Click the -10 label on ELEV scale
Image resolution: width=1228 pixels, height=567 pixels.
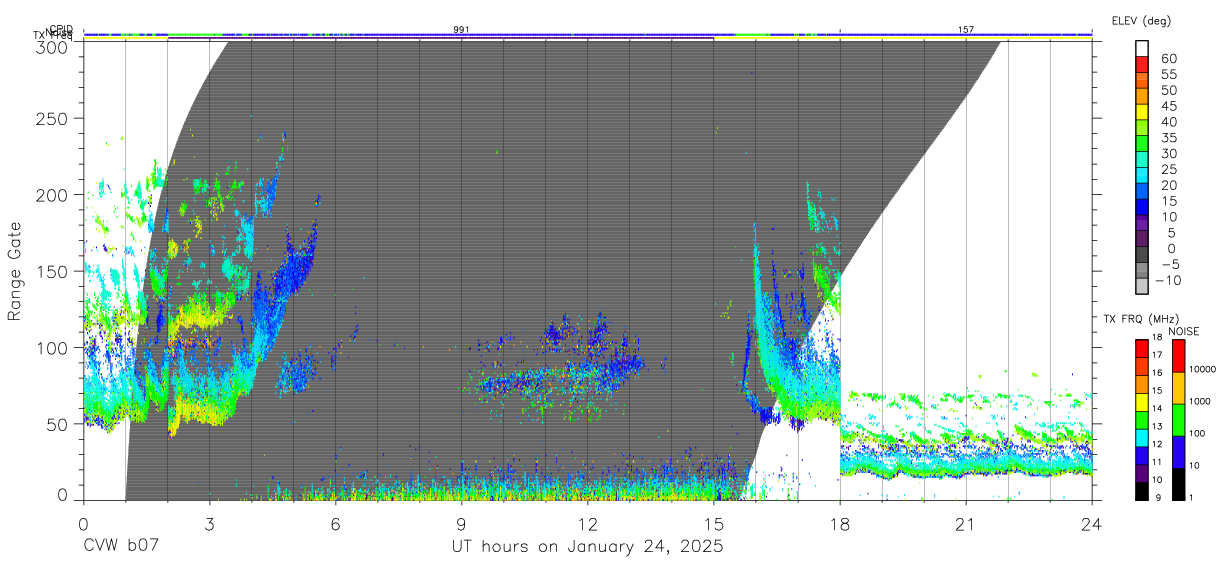[1168, 280]
